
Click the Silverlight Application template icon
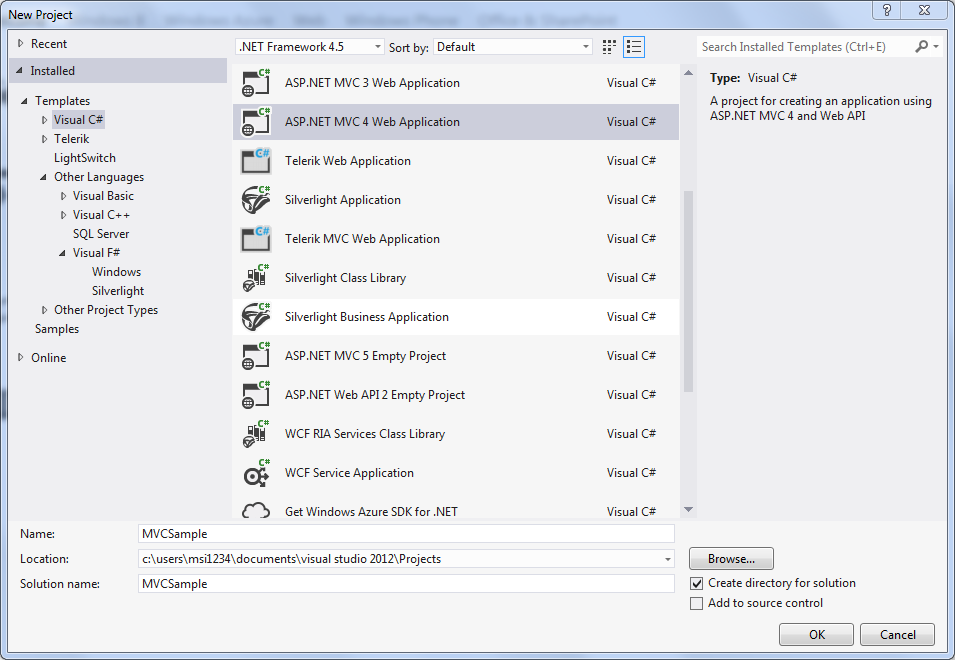pyautogui.click(x=256, y=200)
